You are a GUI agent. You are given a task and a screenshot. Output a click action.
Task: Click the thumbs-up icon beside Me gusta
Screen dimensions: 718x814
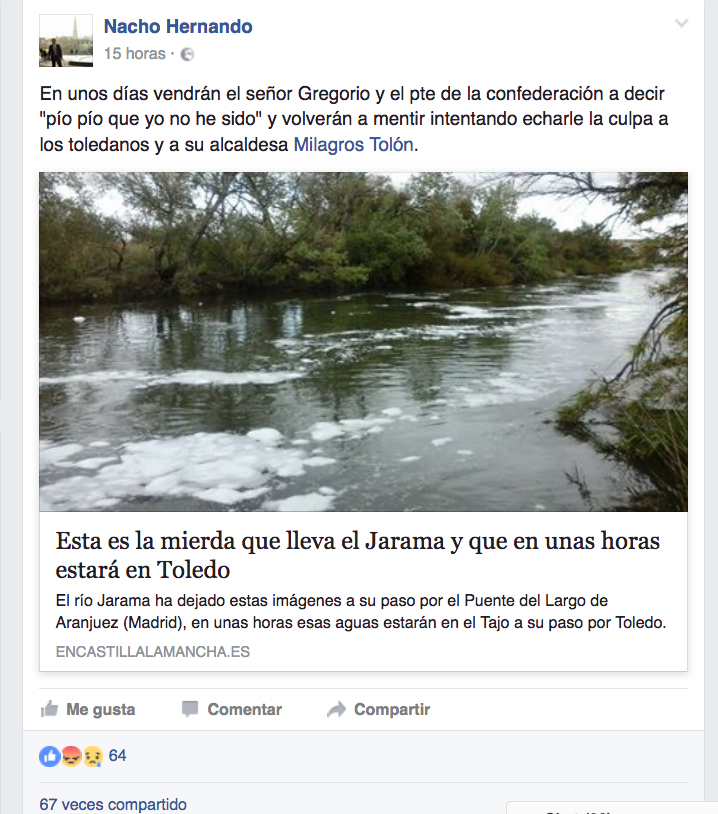[x=49, y=709]
